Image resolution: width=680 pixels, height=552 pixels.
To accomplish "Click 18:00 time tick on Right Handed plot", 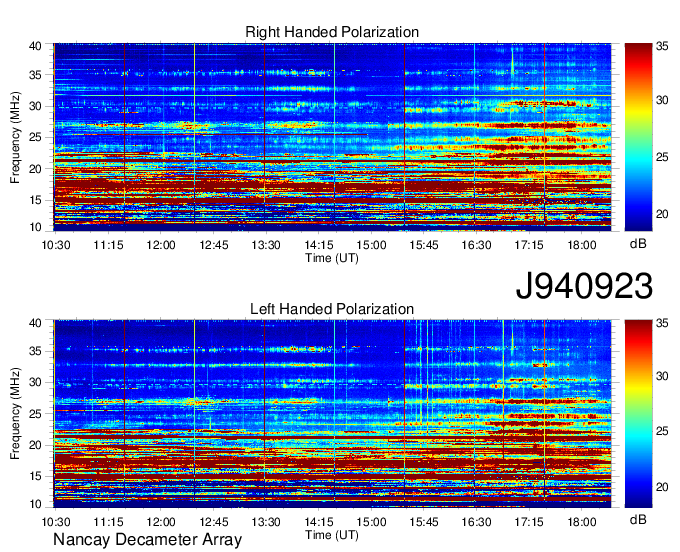I will [x=582, y=245].
